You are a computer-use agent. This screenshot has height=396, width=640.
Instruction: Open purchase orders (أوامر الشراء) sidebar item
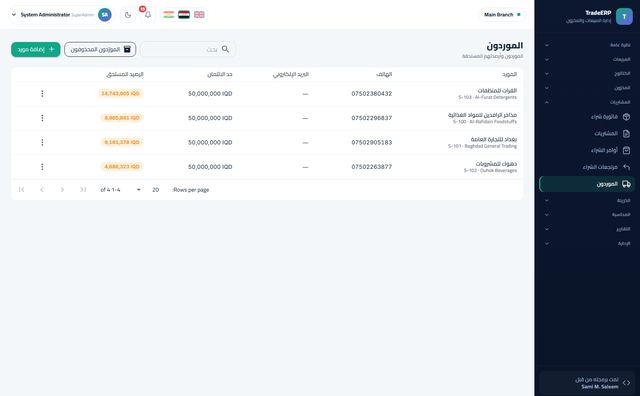point(587,150)
